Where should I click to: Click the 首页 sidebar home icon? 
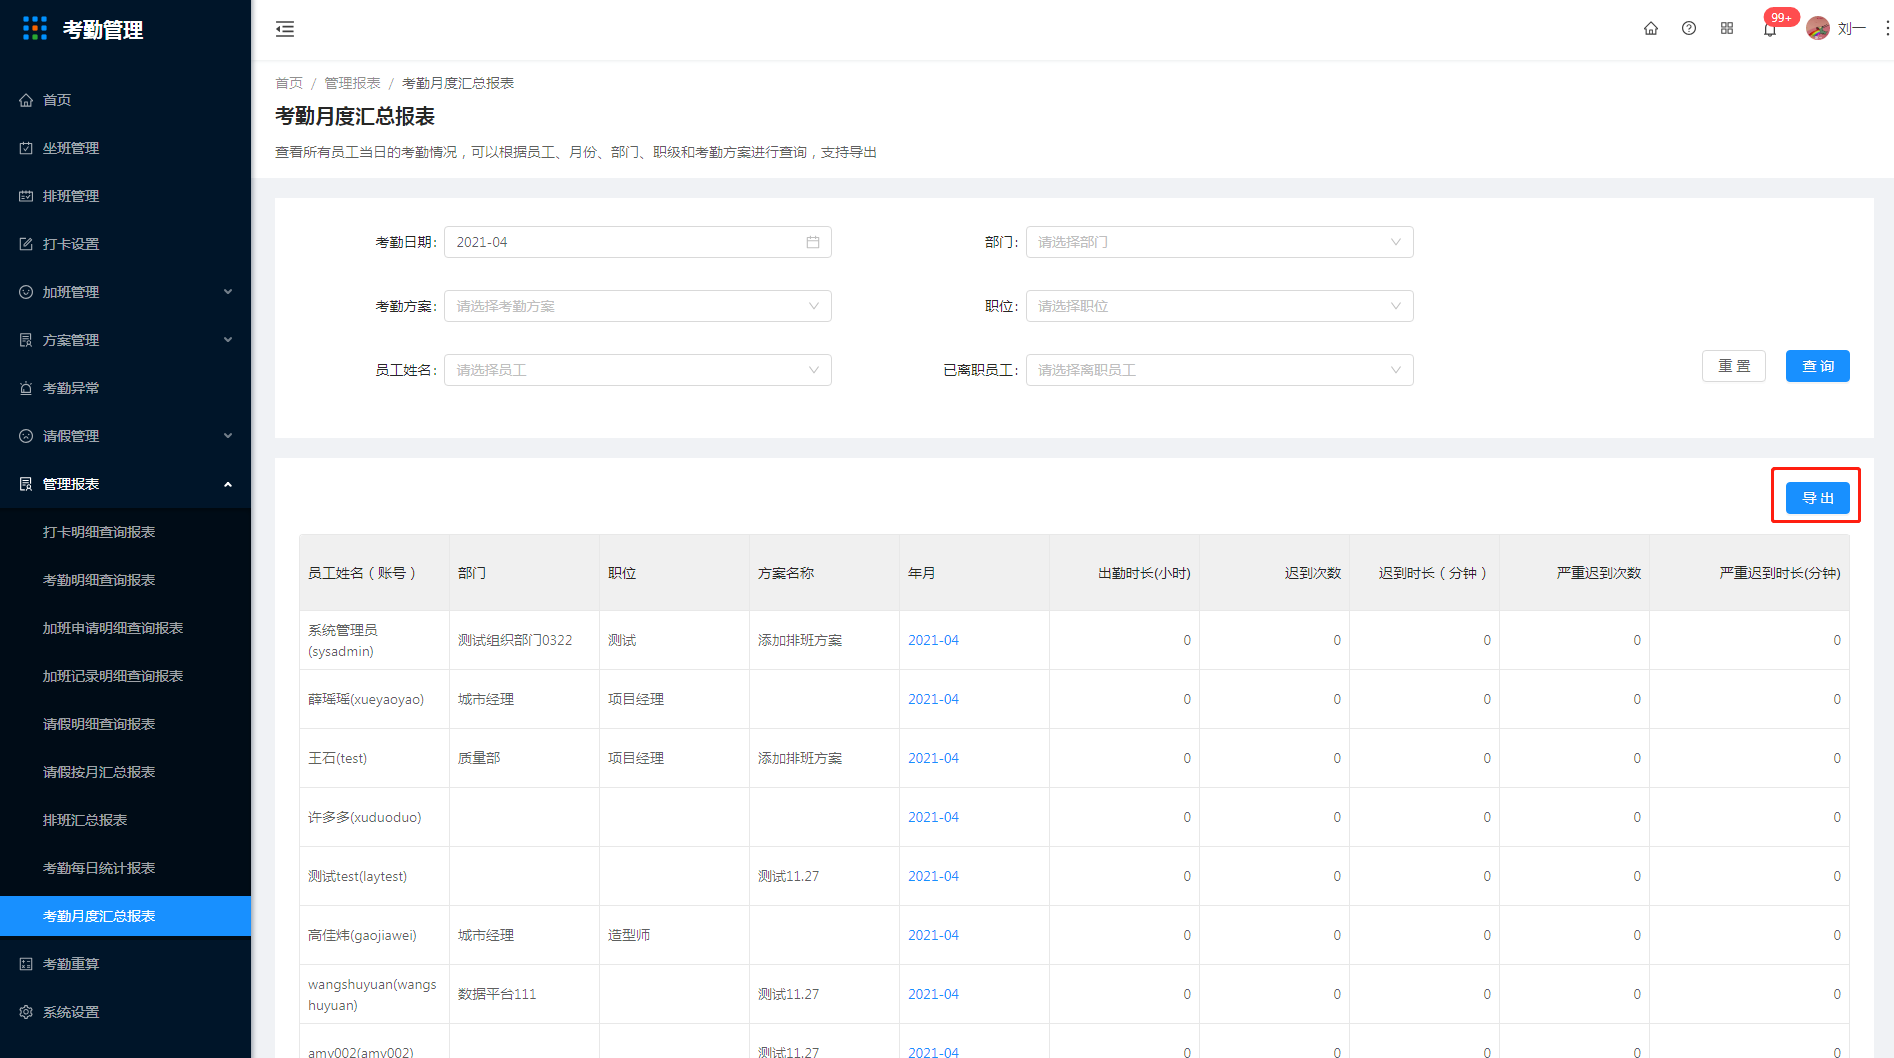pyautogui.click(x=26, y=100)
